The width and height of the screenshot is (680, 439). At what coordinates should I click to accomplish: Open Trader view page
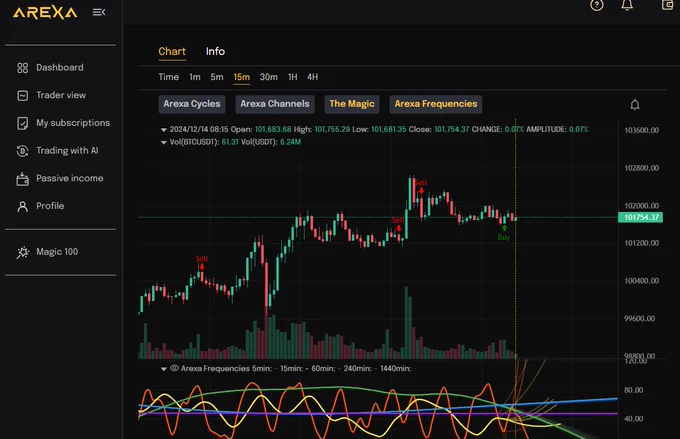61,95
